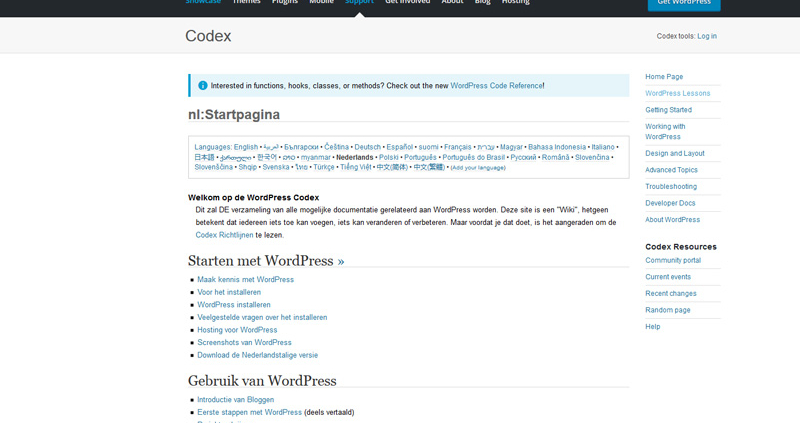Click the » arrow after Starten met WordPress
Screen dimensions: 800x423
(x=341, y=261)
